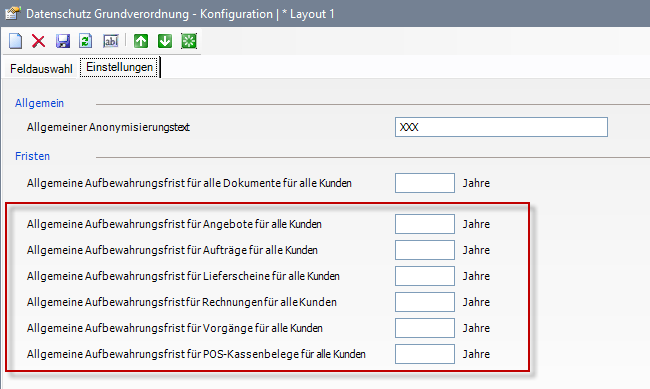Click the green refresh document icon
Screen dimensions: 650x389
pos(86,41)
